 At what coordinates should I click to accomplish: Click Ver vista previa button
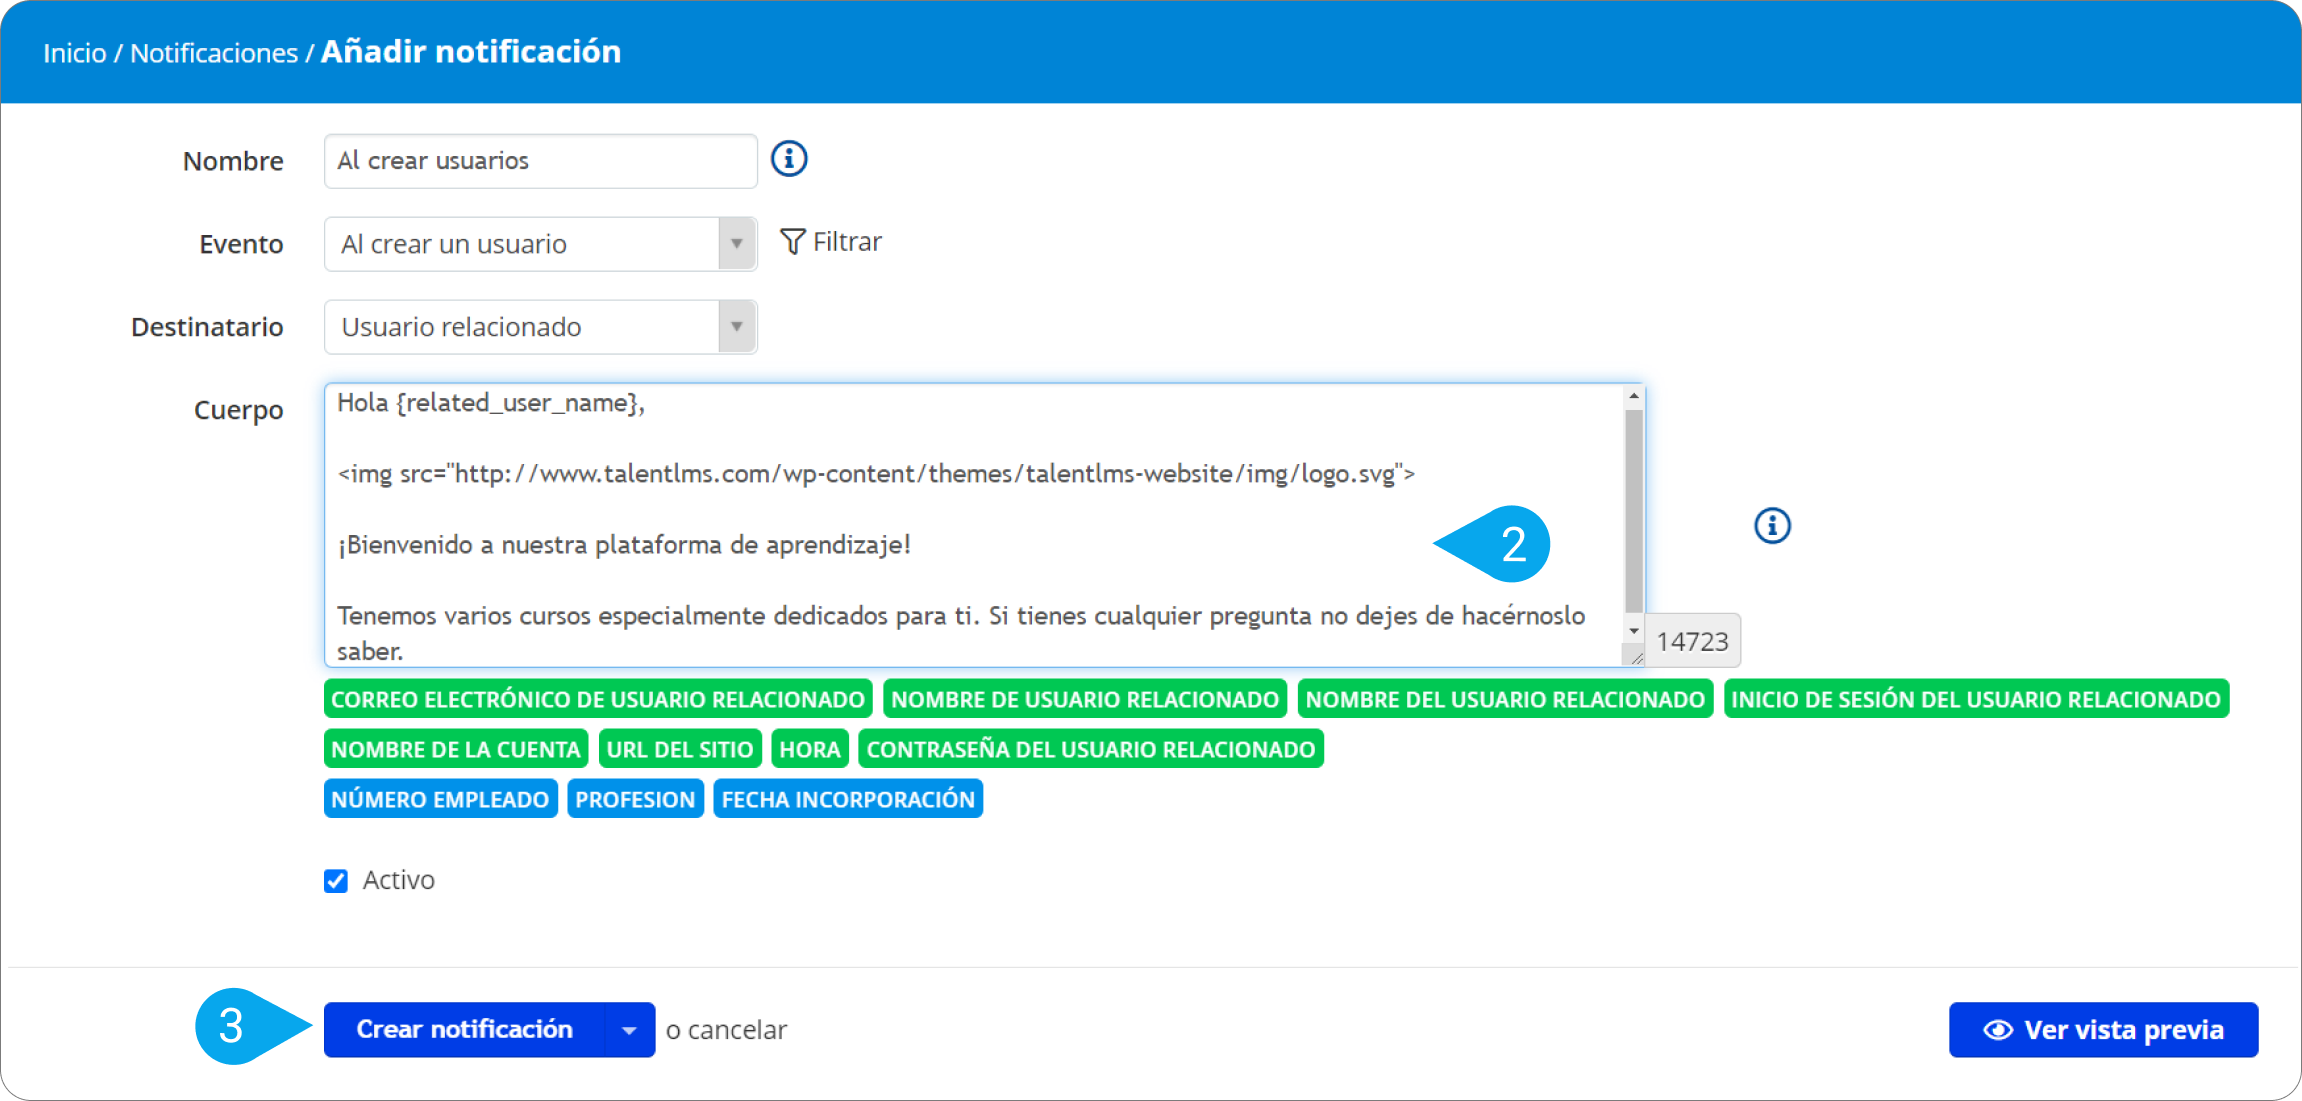click(2103, 1030)
